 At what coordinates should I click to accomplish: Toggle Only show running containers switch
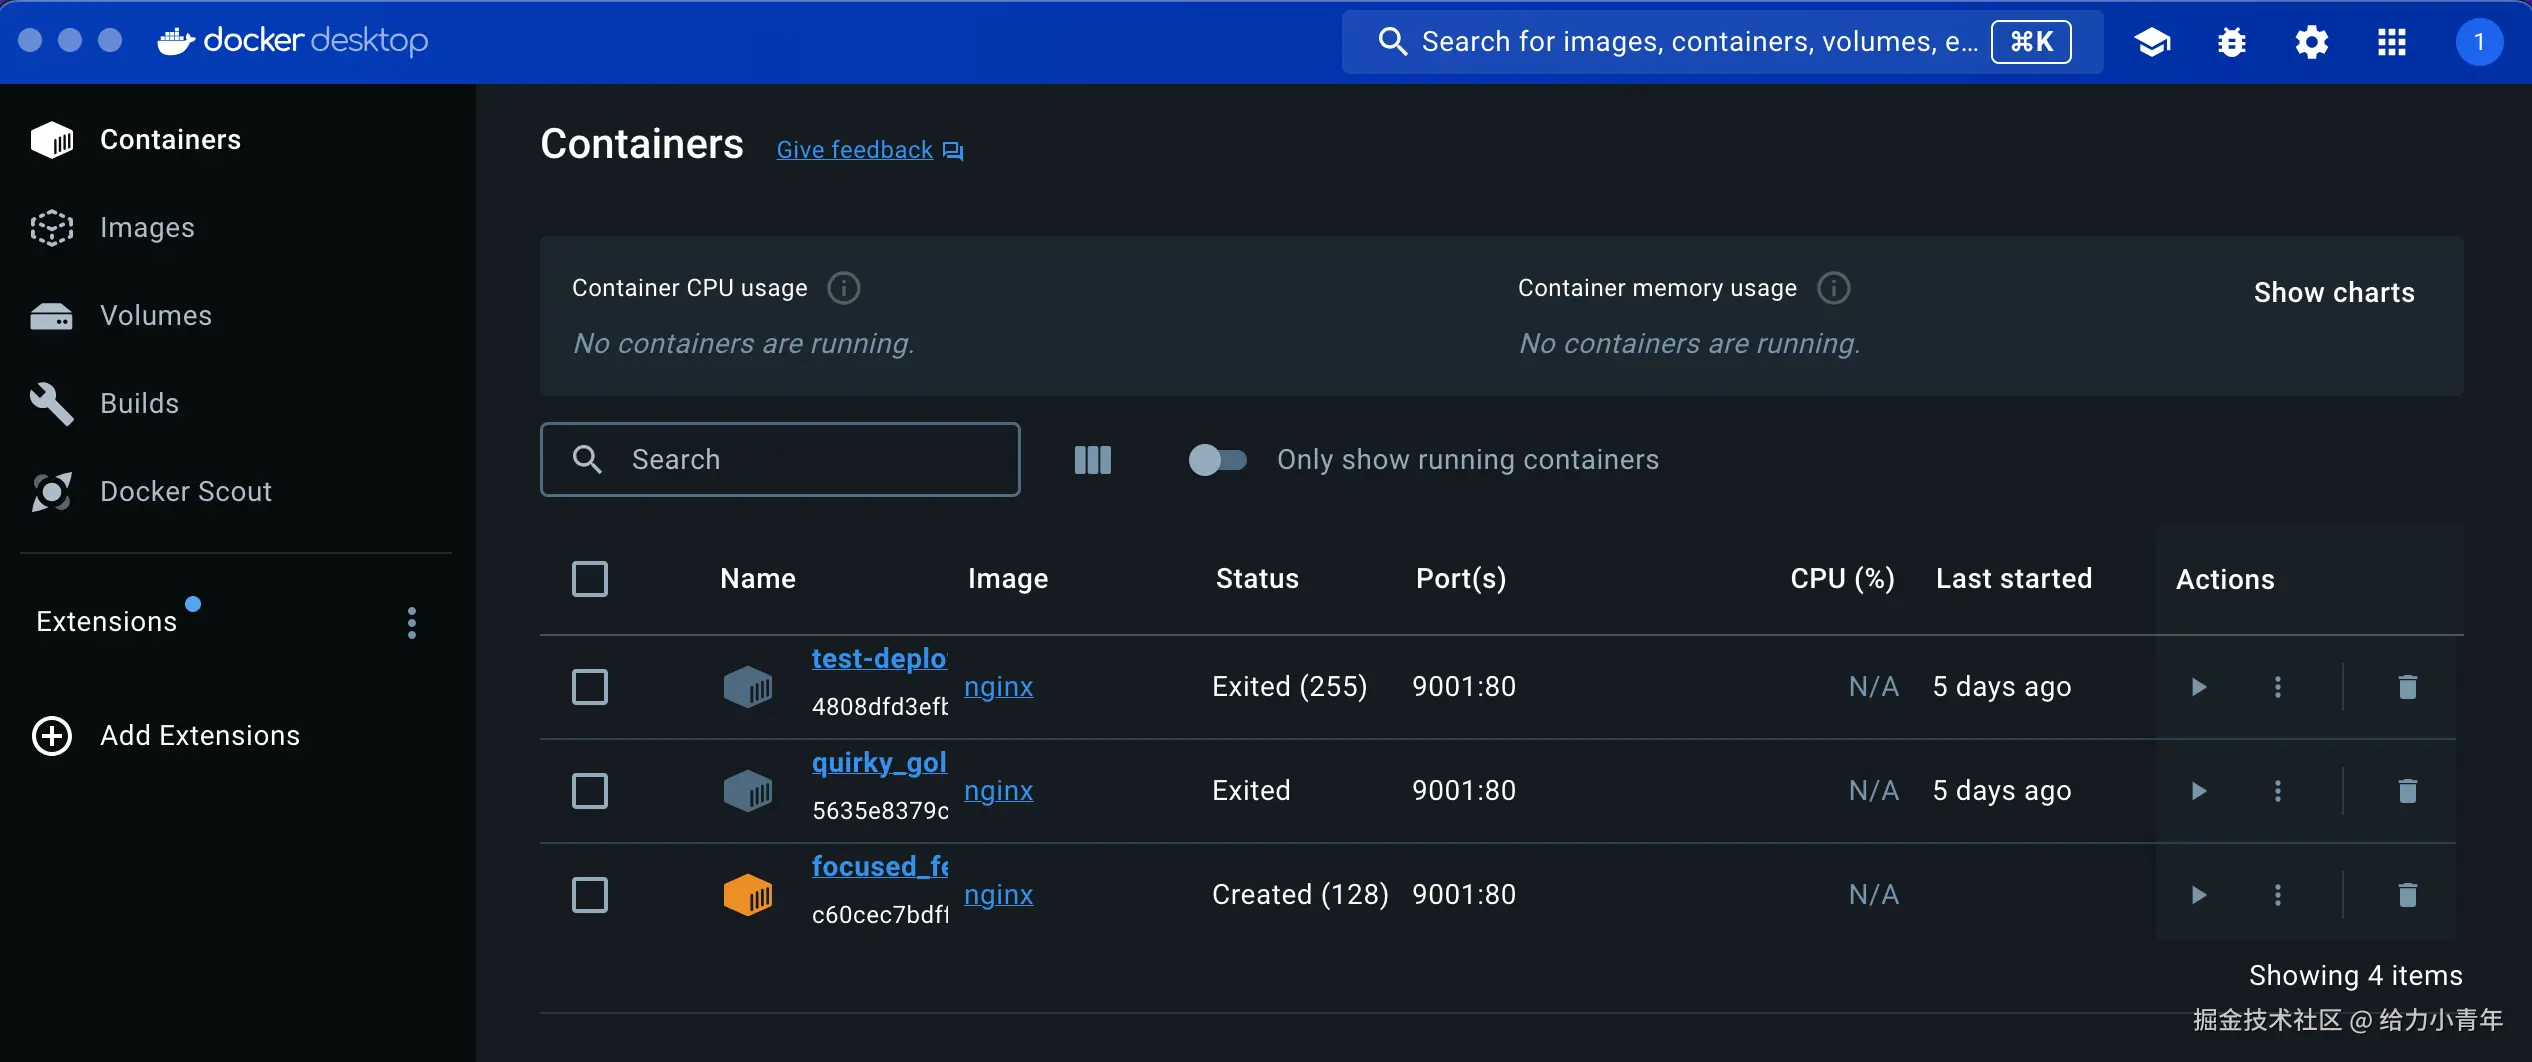tap(1217, 460)
